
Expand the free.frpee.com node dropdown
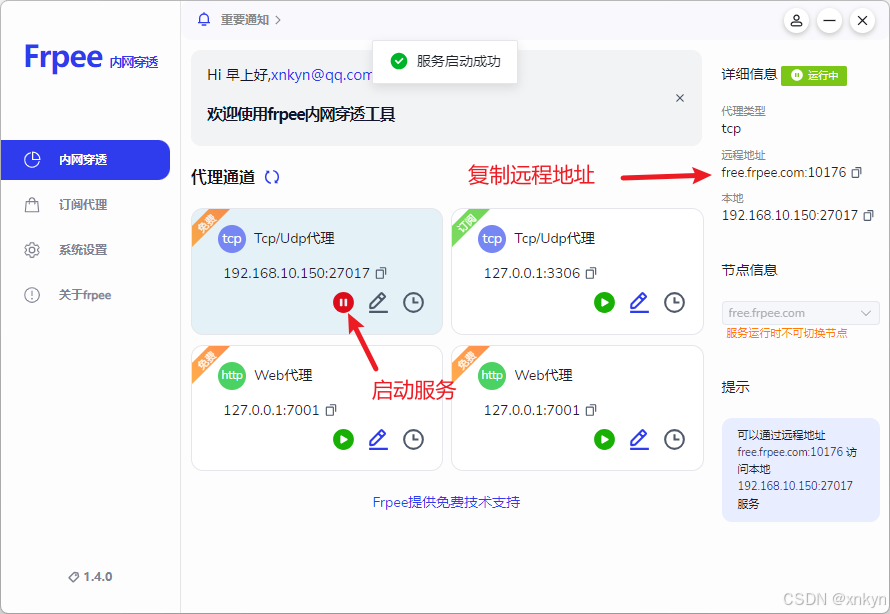pyautogui.click(x=800, y=313)
